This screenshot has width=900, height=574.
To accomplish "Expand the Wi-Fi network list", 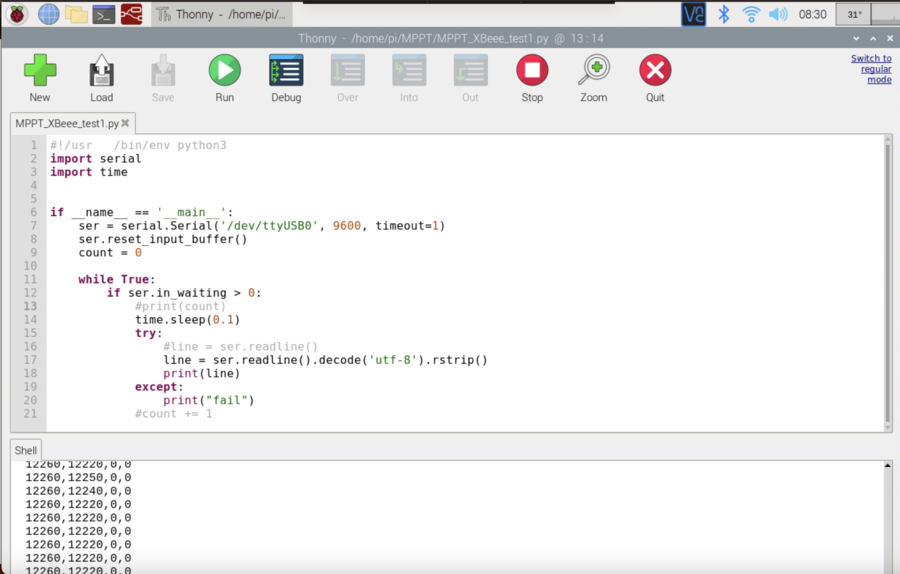I will (x=751, y=14).
